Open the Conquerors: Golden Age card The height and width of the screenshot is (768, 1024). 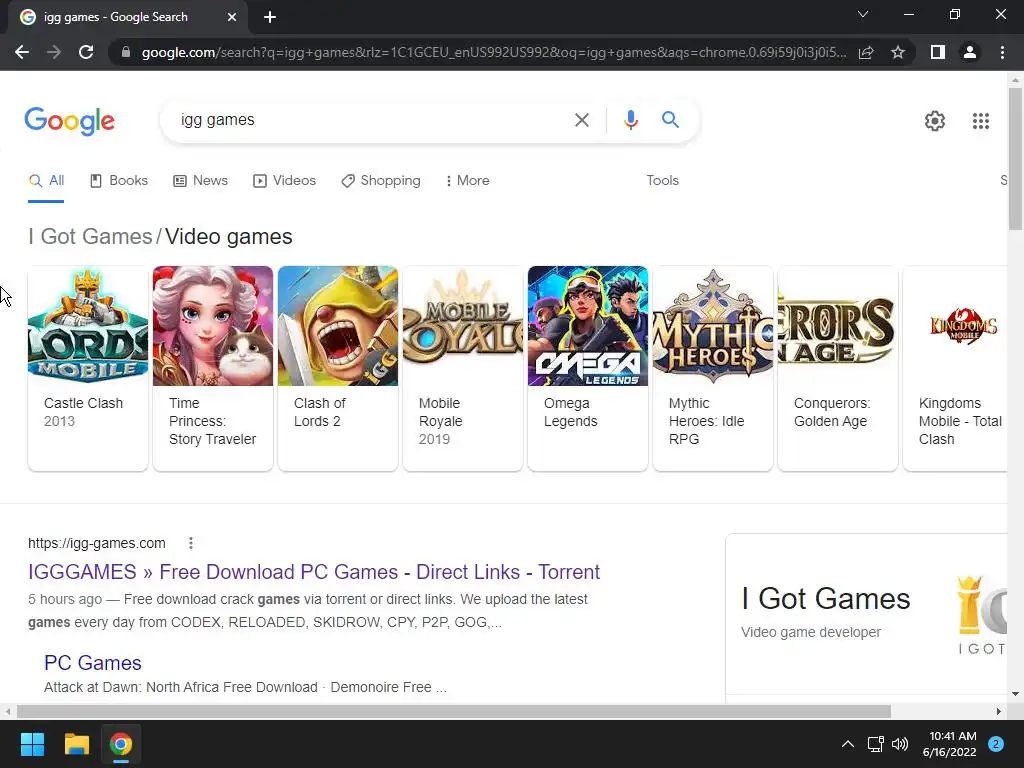pos(838,368)
